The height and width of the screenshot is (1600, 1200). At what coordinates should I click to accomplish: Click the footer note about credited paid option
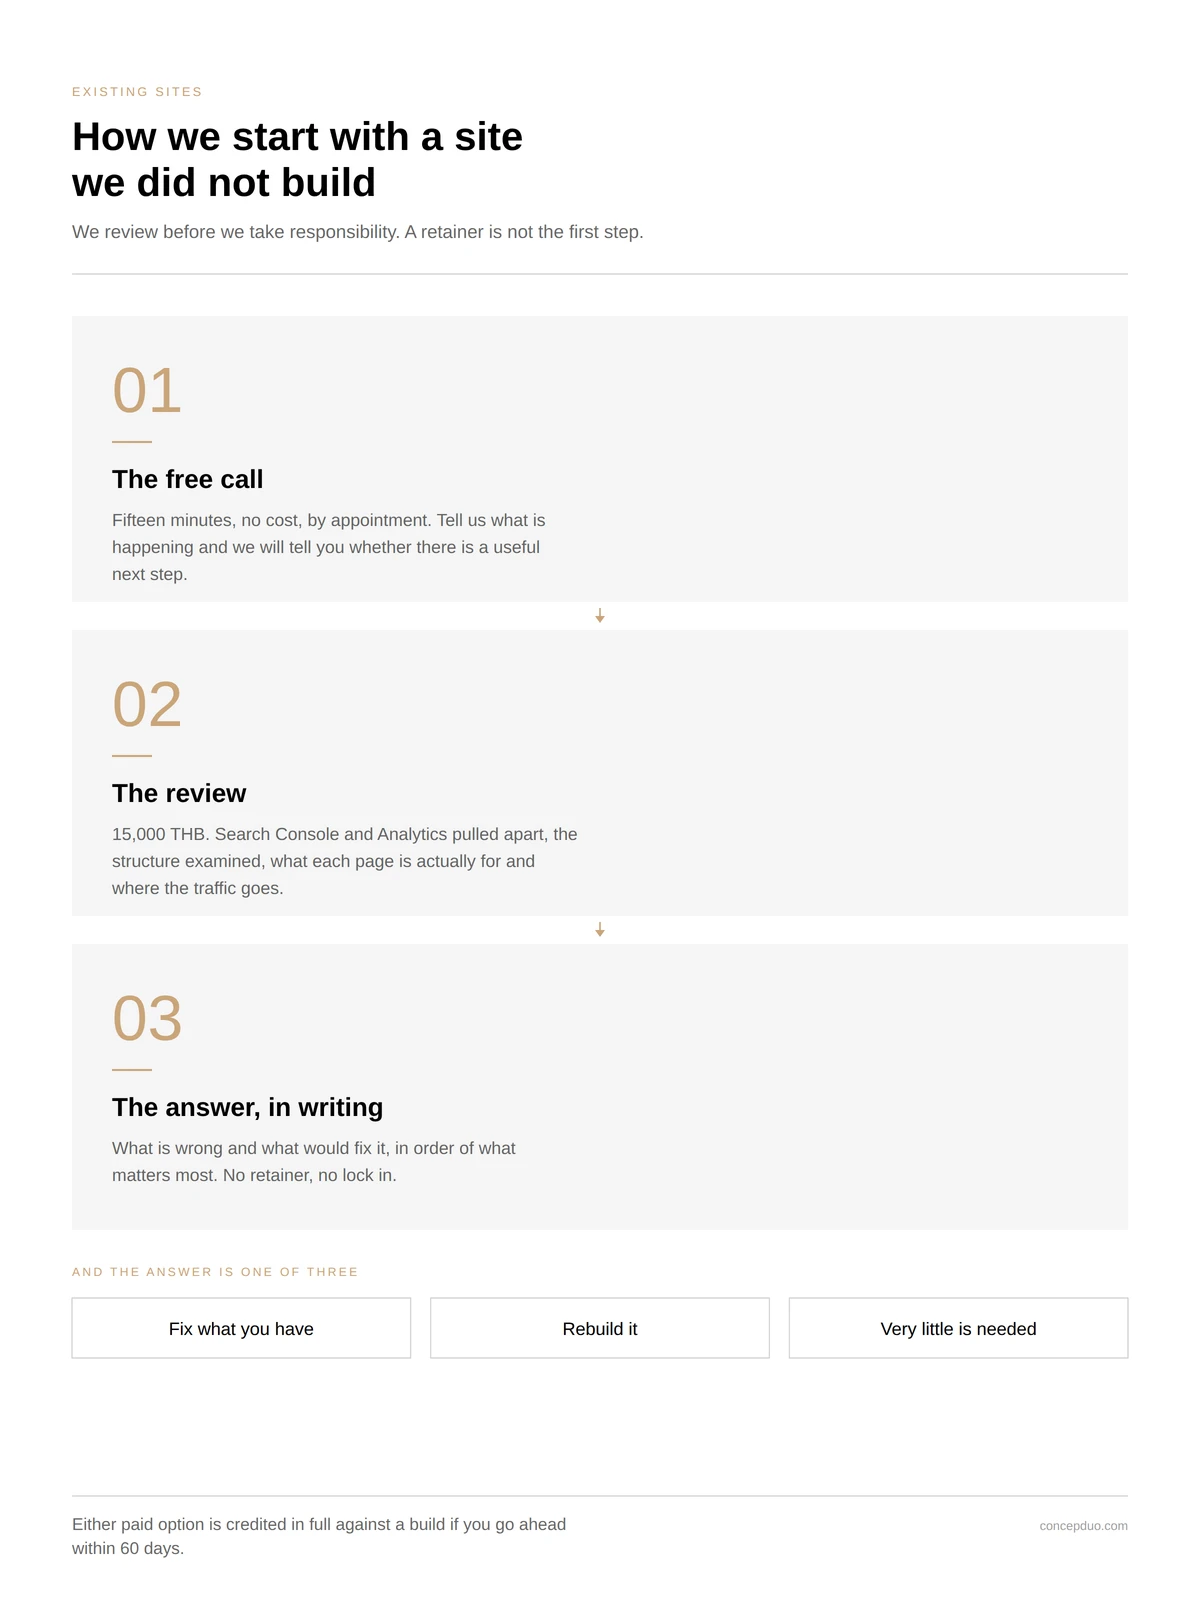tap(319, 1536)
